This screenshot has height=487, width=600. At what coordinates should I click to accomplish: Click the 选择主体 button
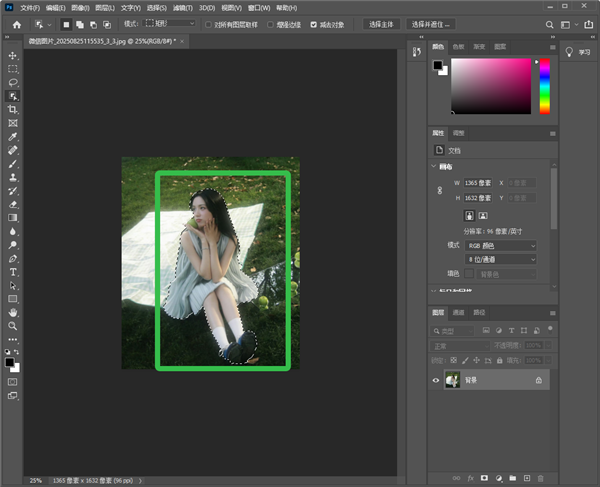[x=381, y=23]
